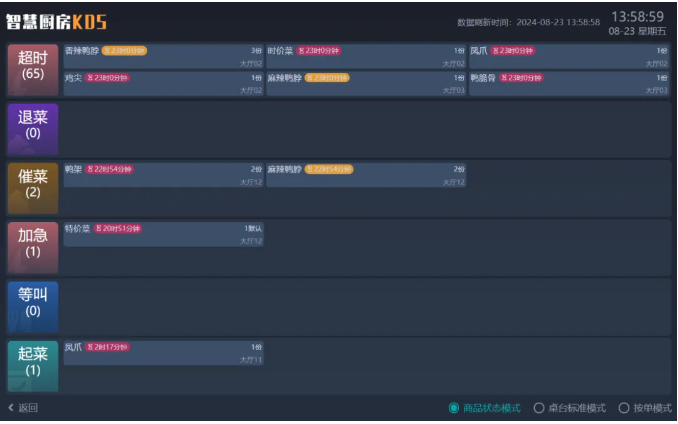Click the yellow timer badge on 麻辣鸭脖 大厅12
This screenshot has width=678, height=424.
(x=329, y=169)
